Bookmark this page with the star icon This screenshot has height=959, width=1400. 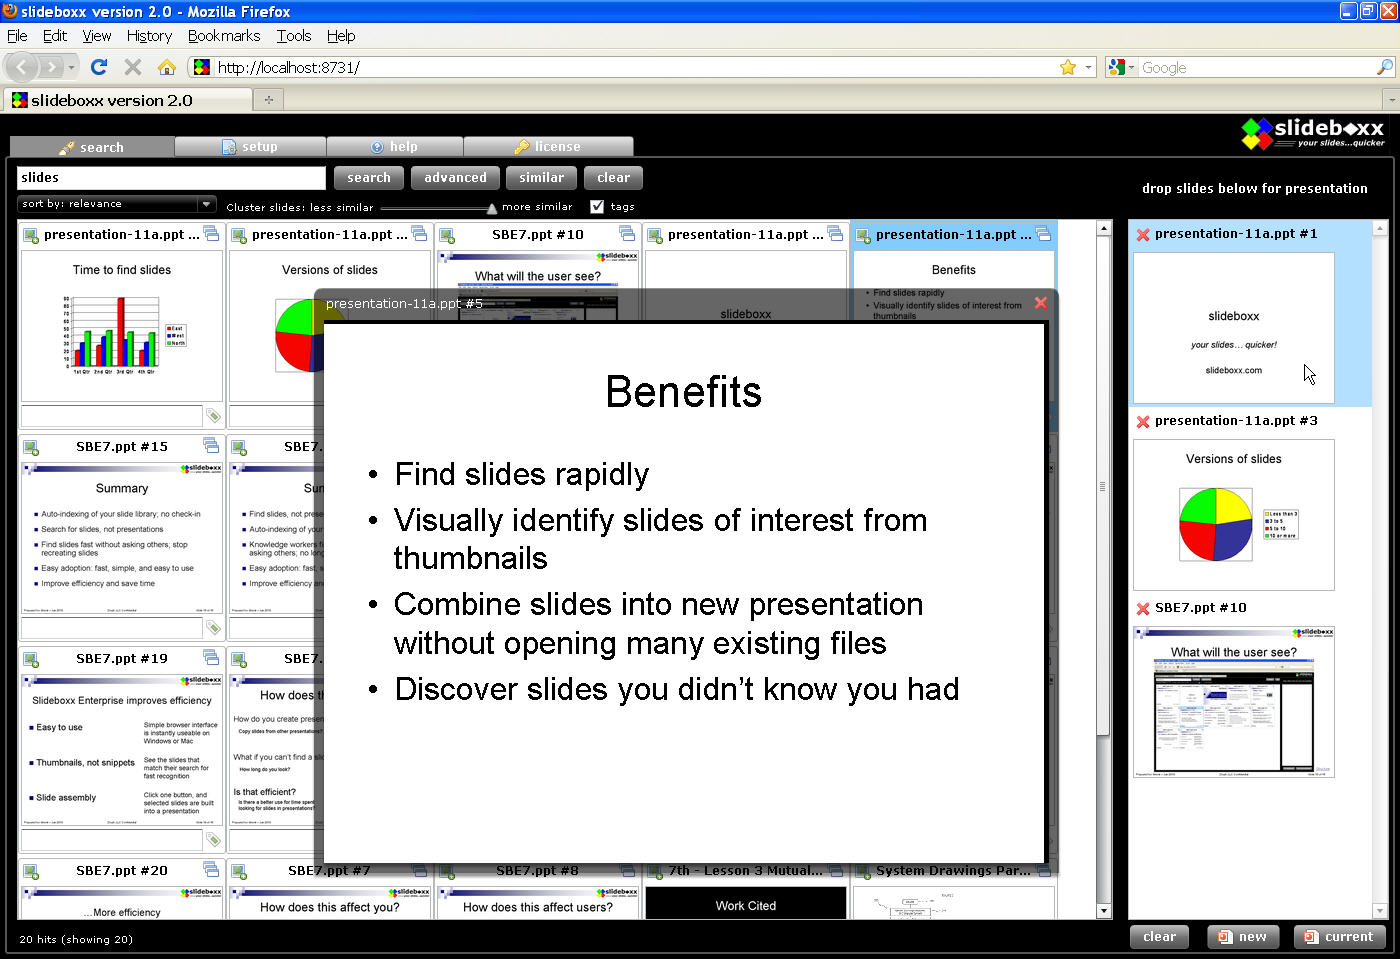(x=1068, y=67)
